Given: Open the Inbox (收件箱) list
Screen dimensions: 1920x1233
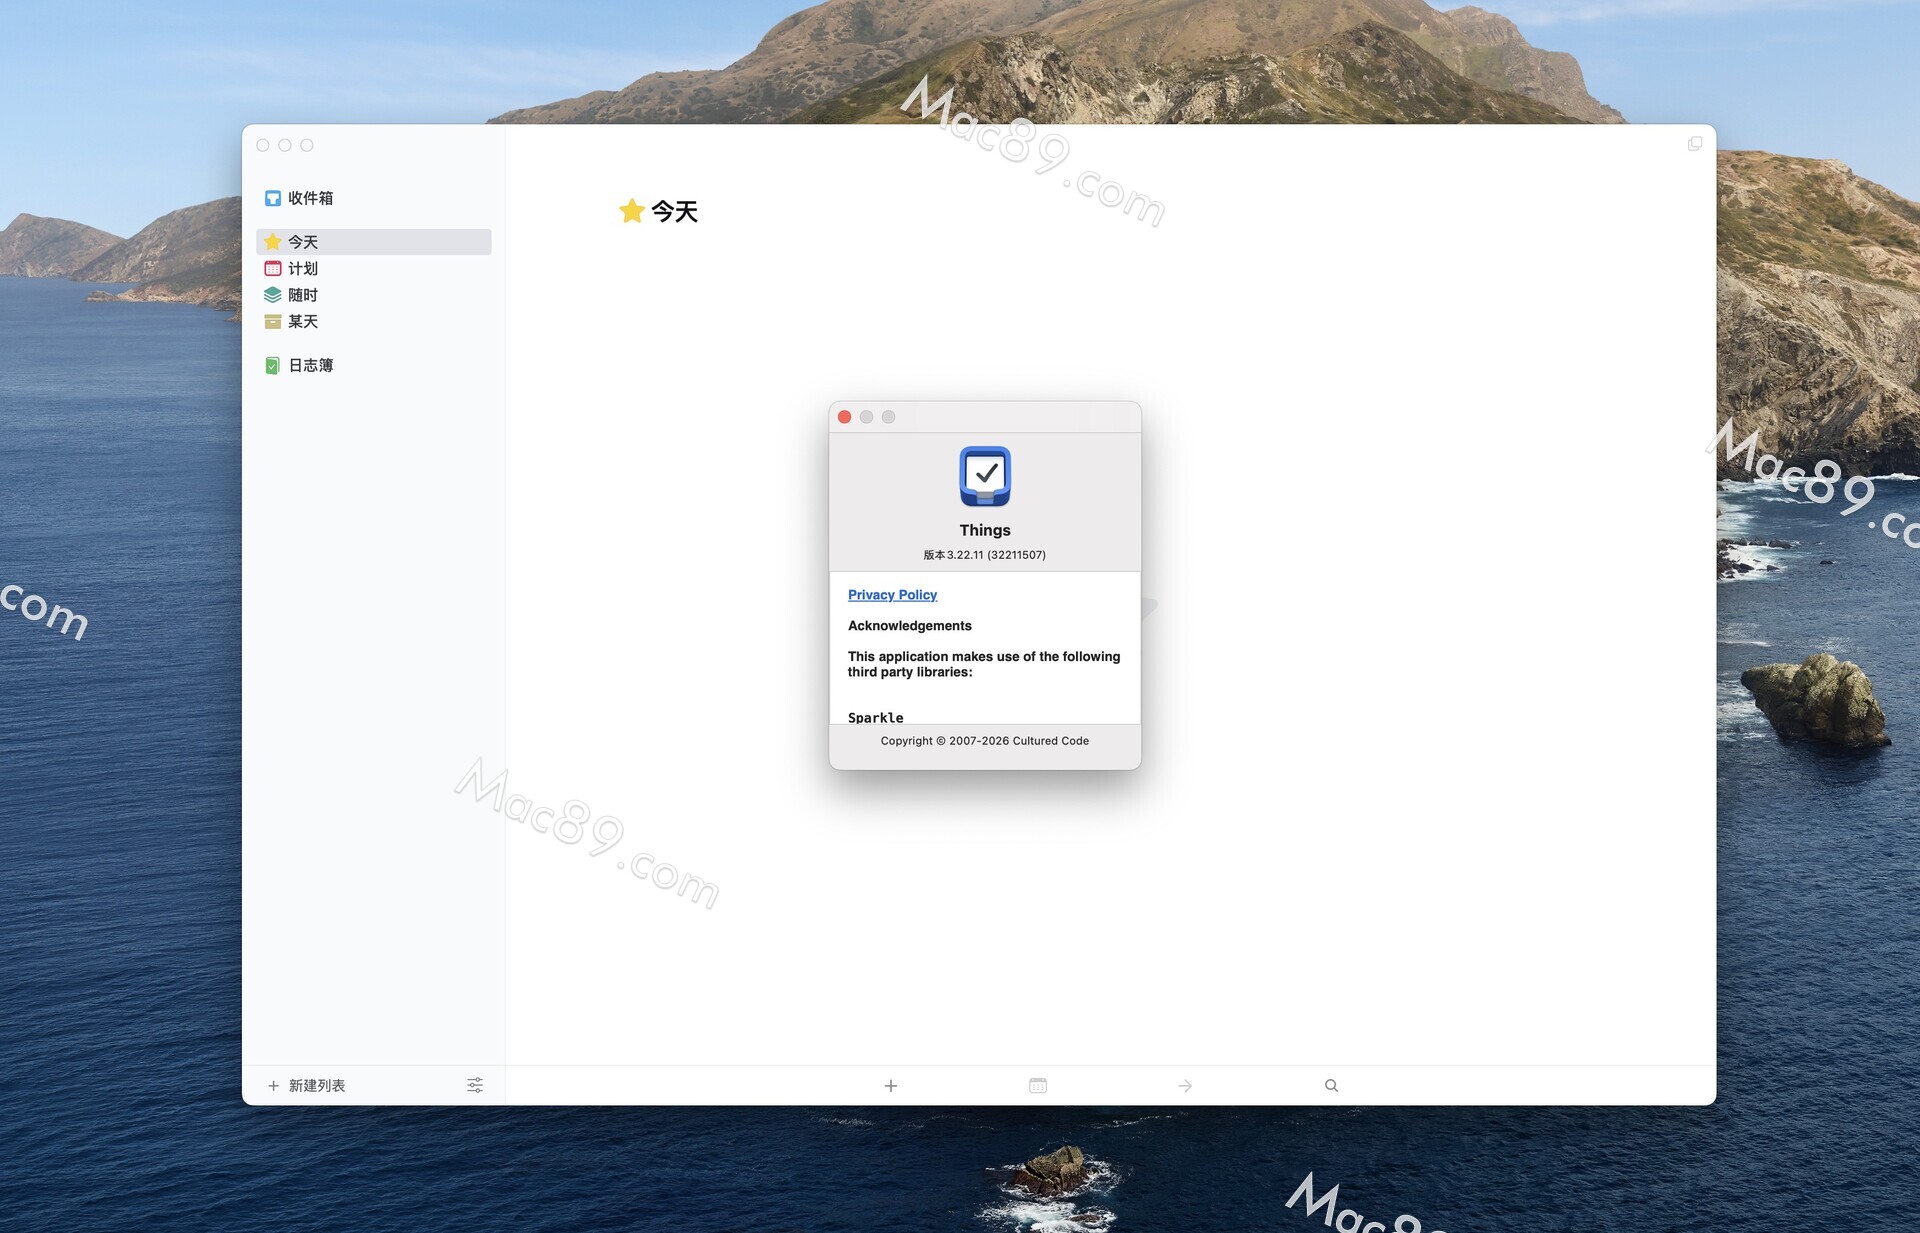Looking at the screenshot, I should tap(309, 198).
